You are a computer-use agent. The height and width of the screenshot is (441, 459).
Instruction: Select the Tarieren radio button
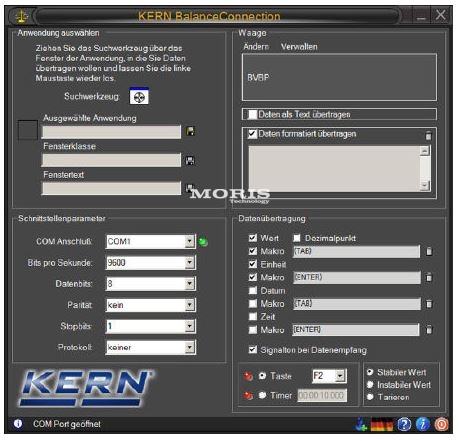370,397
